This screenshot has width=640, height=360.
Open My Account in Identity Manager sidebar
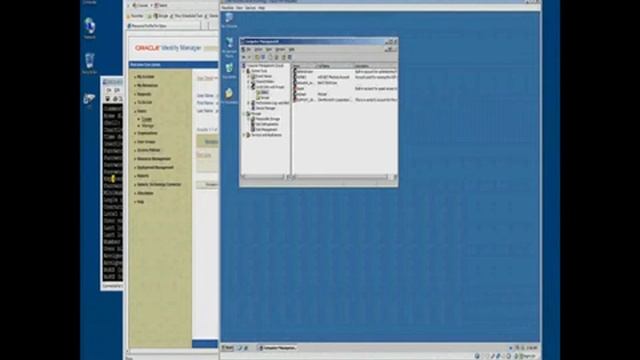coord(145,77)
